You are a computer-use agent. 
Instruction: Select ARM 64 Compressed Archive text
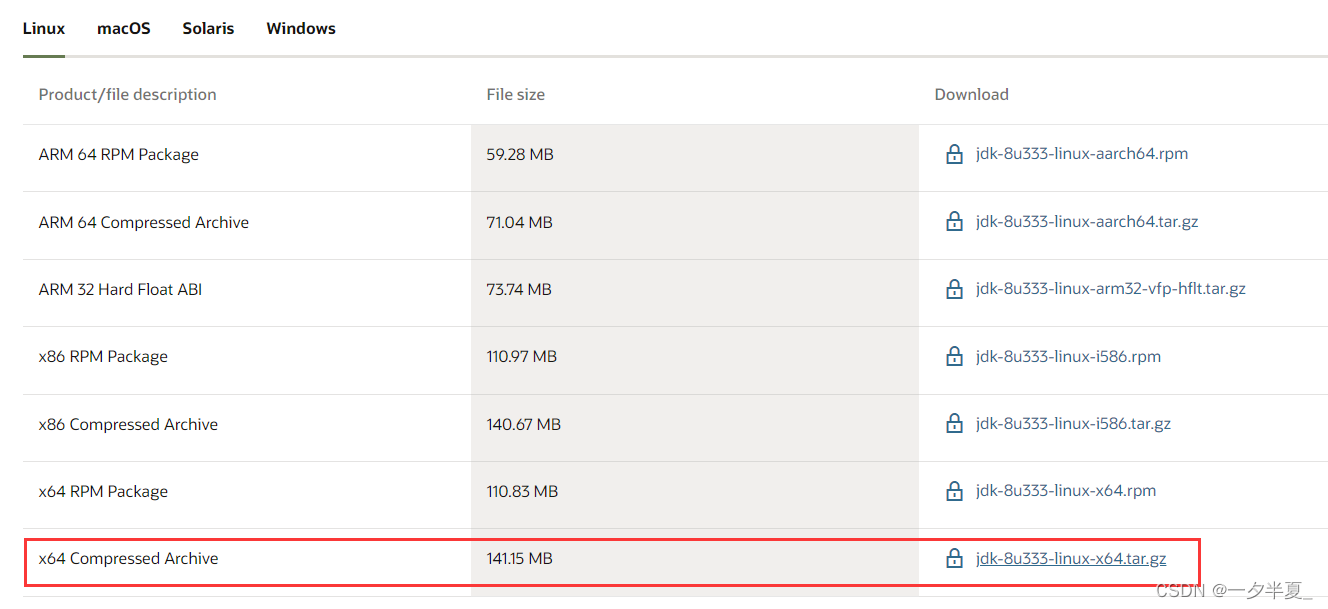coord(144,222)
